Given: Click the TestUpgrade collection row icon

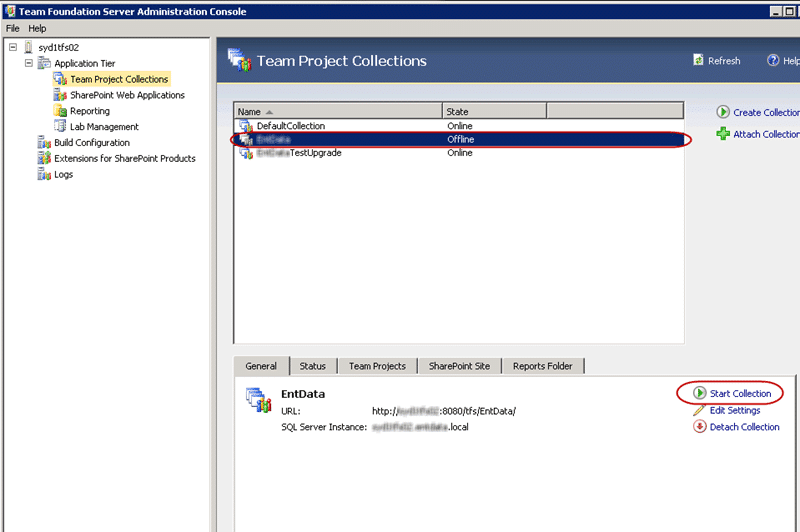Looking at the screenshot, I should pos(246,153).
